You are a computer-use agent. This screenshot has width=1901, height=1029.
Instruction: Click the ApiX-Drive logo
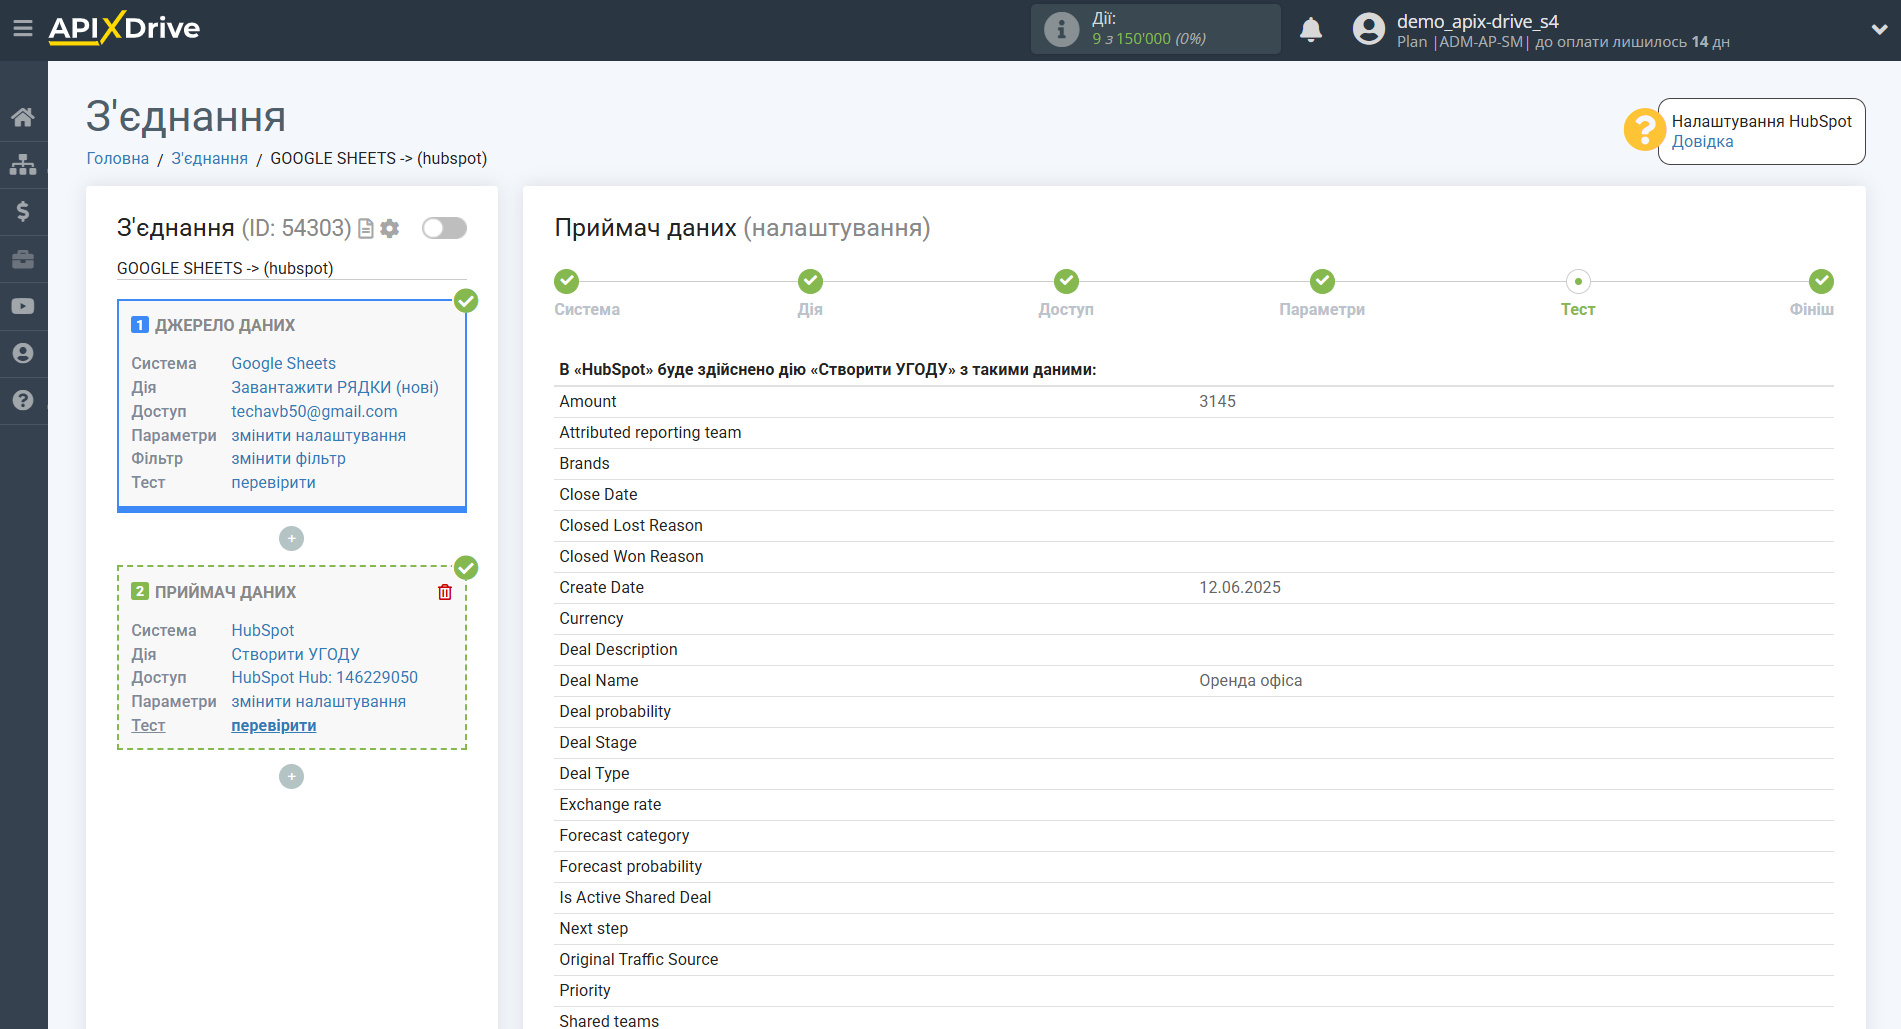[x=124, y=28]
